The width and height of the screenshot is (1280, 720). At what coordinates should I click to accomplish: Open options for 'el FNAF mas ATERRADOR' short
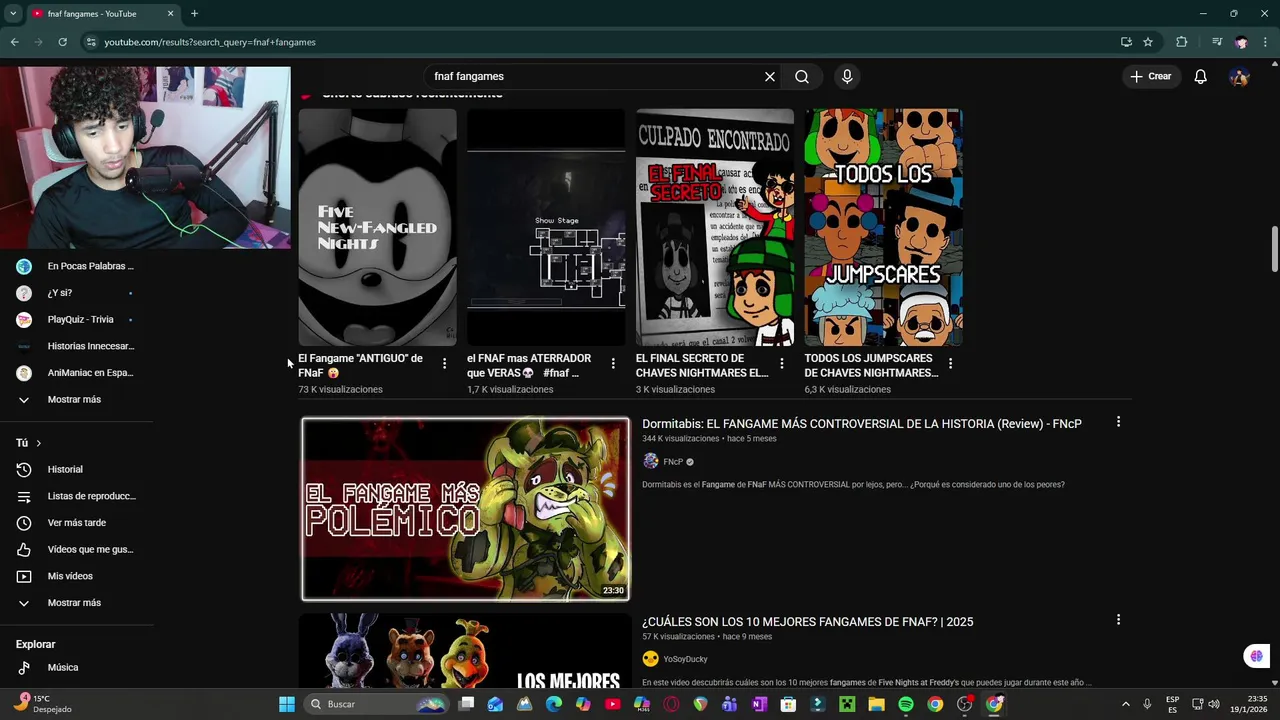coord(613,364)
